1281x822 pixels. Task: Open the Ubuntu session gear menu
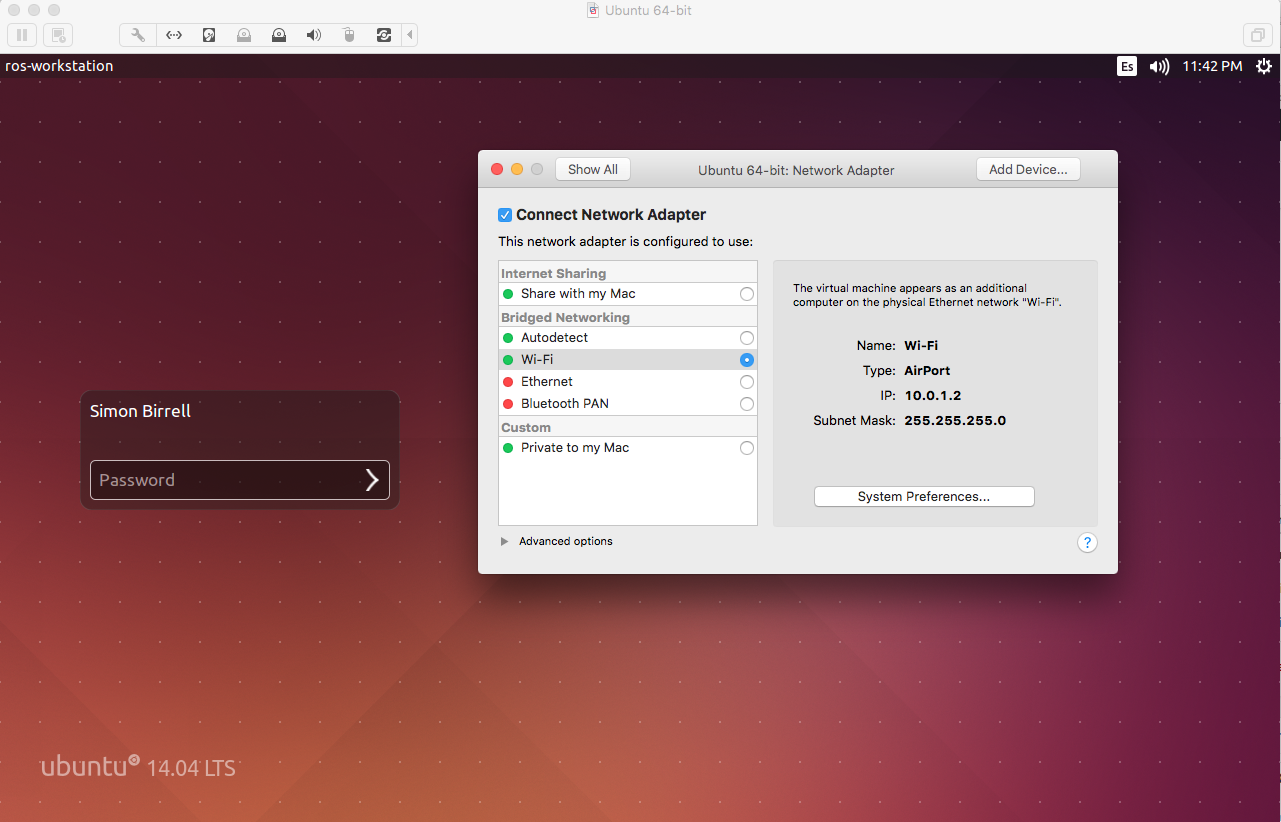pos(1264,66)
